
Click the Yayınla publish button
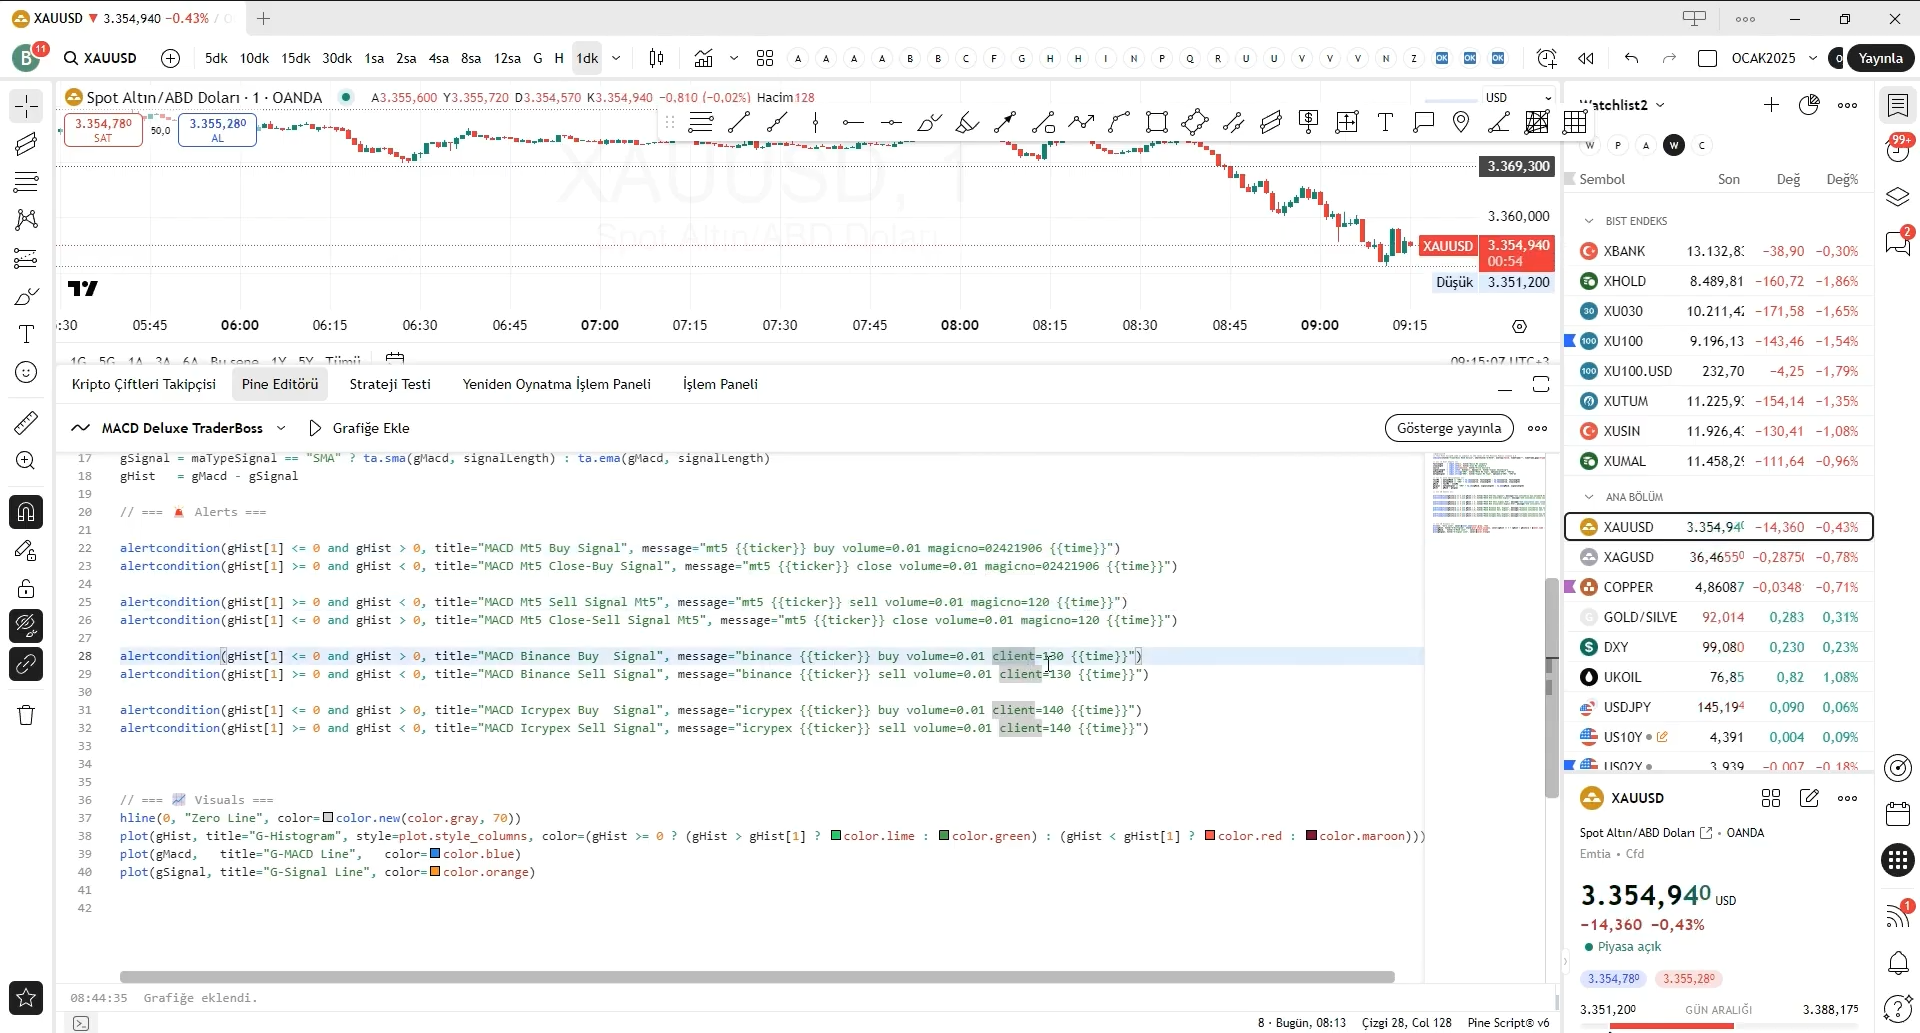(1880, 58)
